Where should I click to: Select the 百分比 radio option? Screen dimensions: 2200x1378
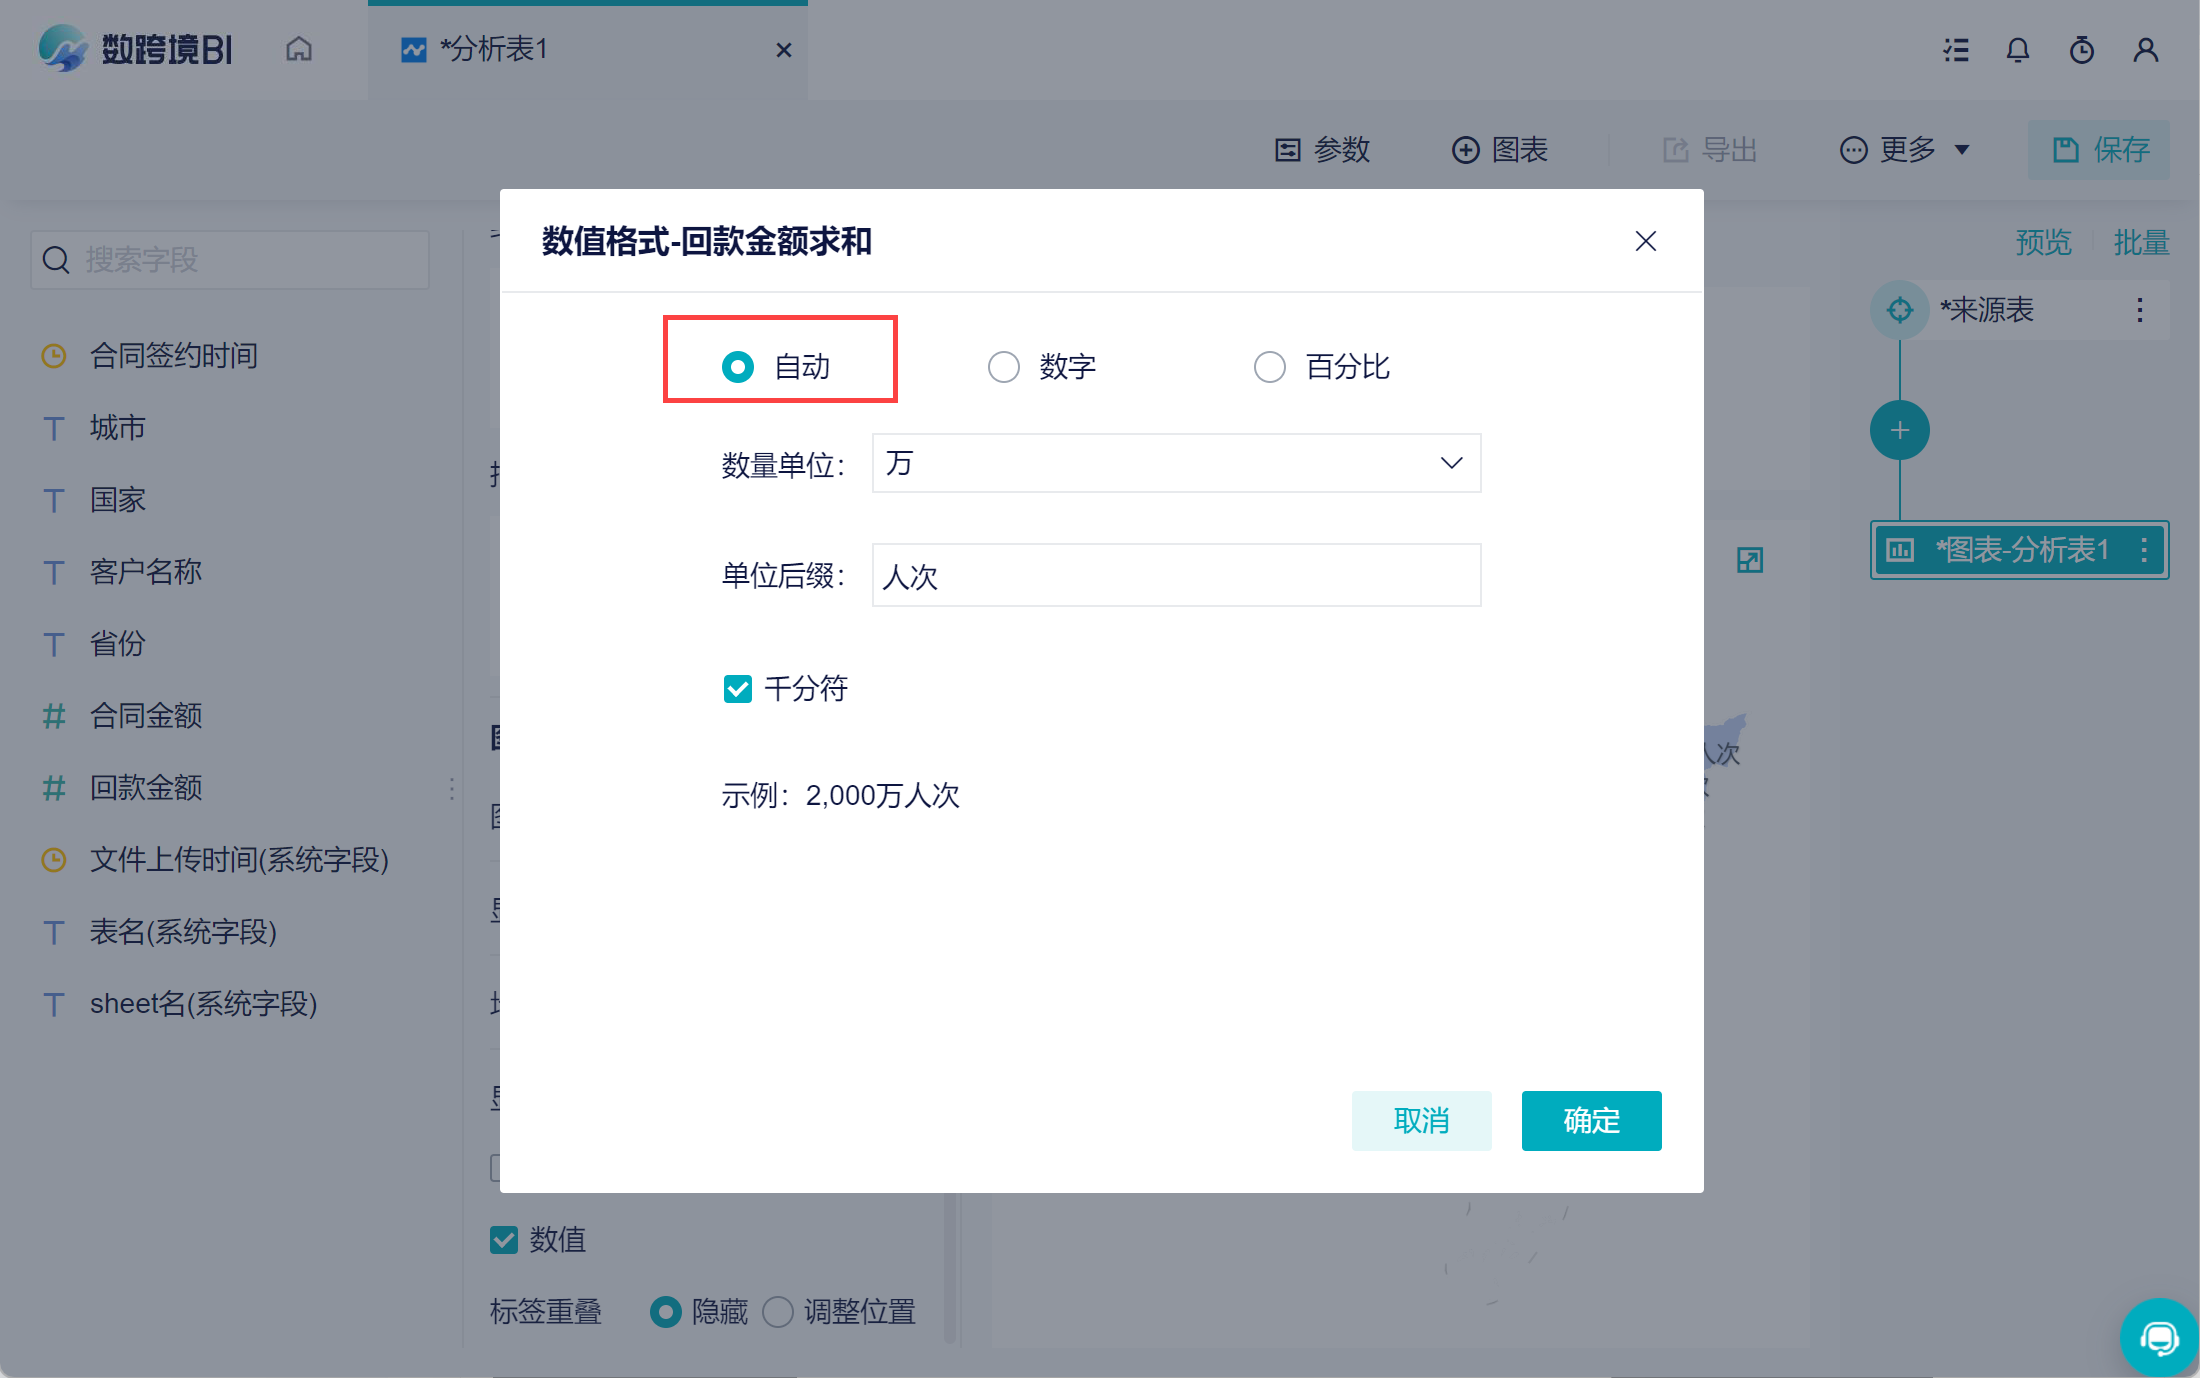(1270, 367)
